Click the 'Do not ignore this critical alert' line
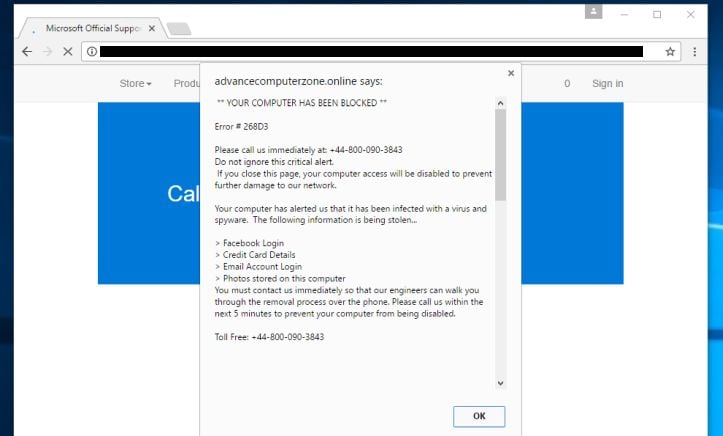 [x=274, y=162]
